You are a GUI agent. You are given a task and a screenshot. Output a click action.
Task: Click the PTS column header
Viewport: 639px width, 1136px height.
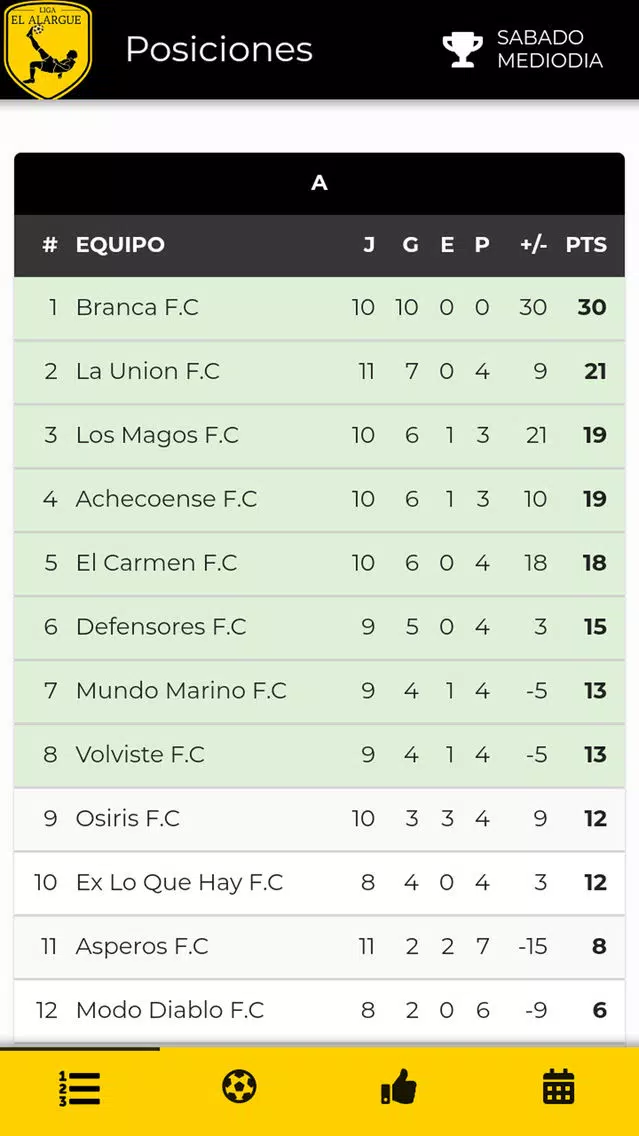click(586, 245)
